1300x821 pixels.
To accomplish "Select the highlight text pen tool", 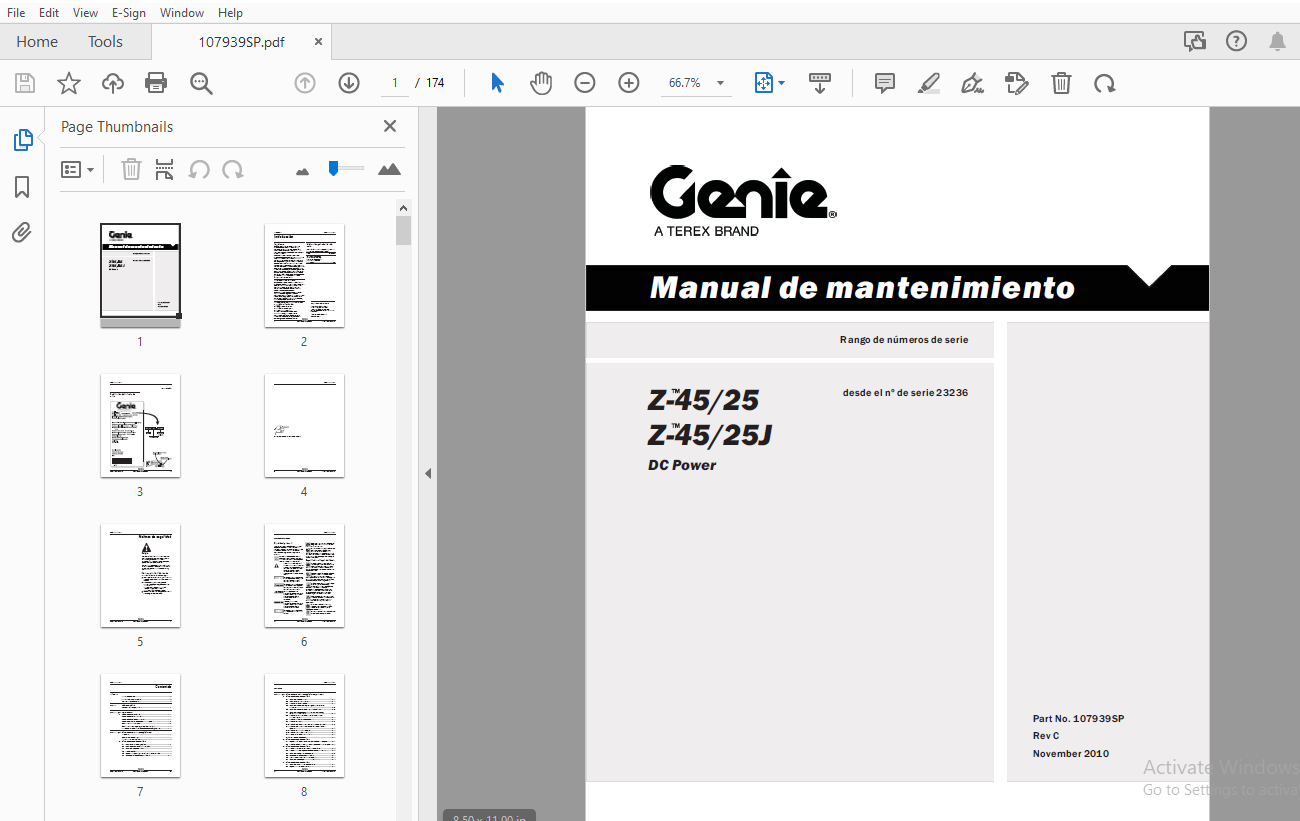I will point(929,83).
